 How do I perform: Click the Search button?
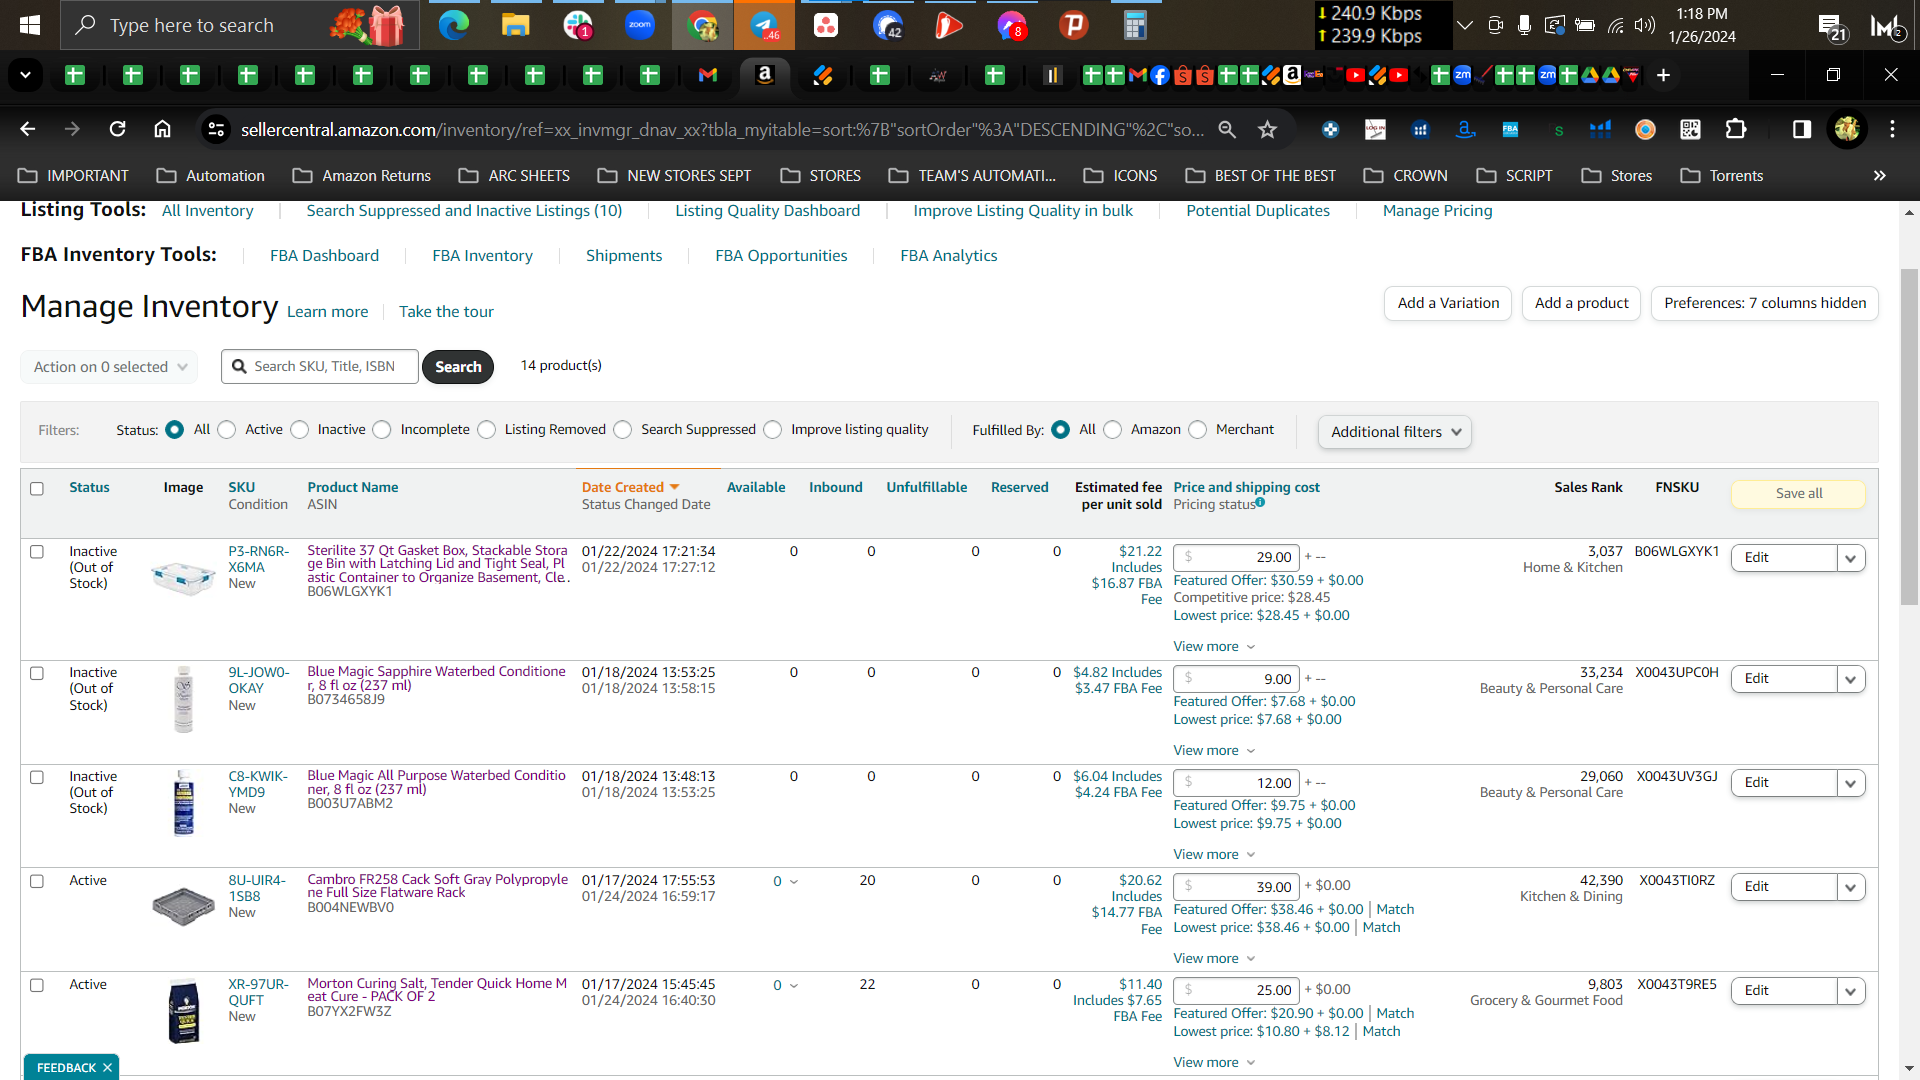(458, 367)
